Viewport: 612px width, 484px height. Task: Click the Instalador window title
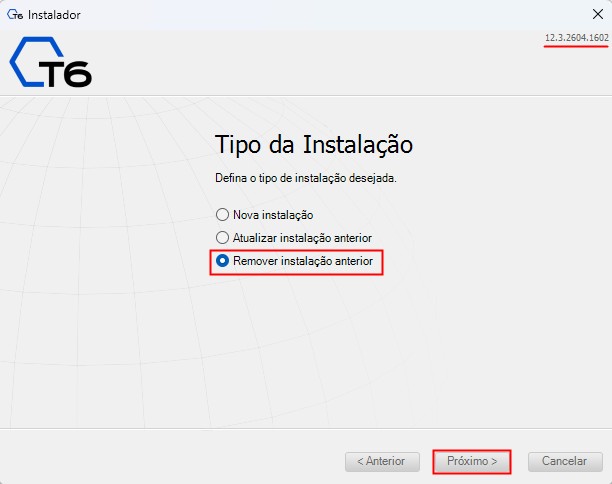54,15
